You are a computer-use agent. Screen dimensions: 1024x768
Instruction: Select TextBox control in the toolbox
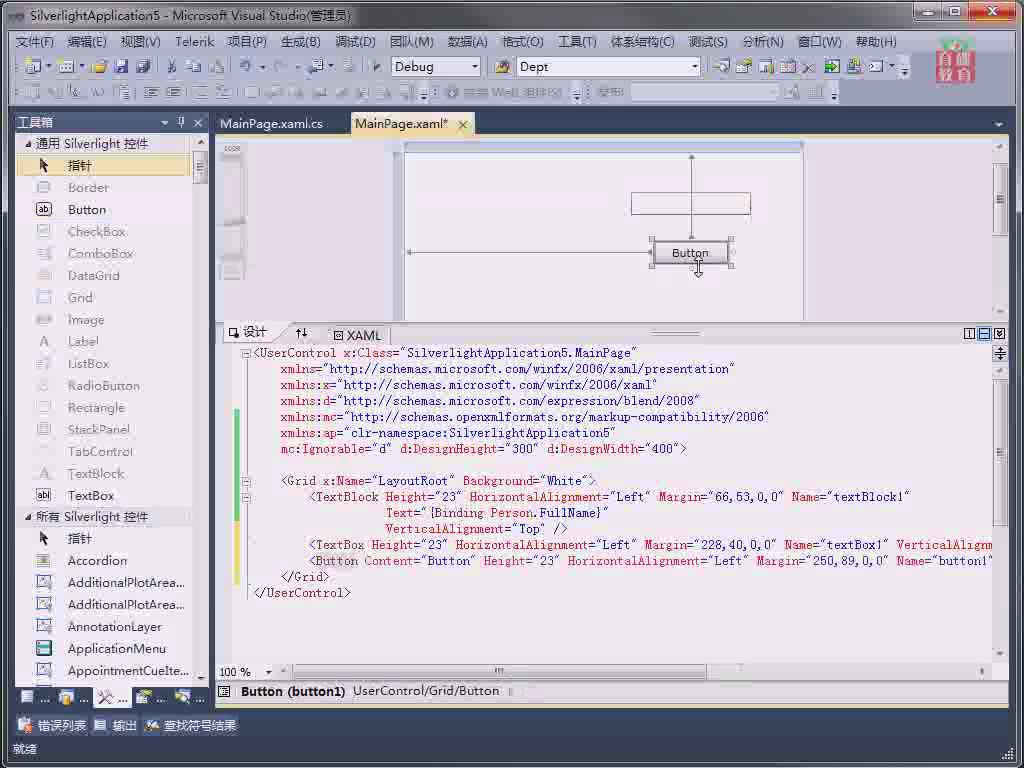[x=104, y=496]
